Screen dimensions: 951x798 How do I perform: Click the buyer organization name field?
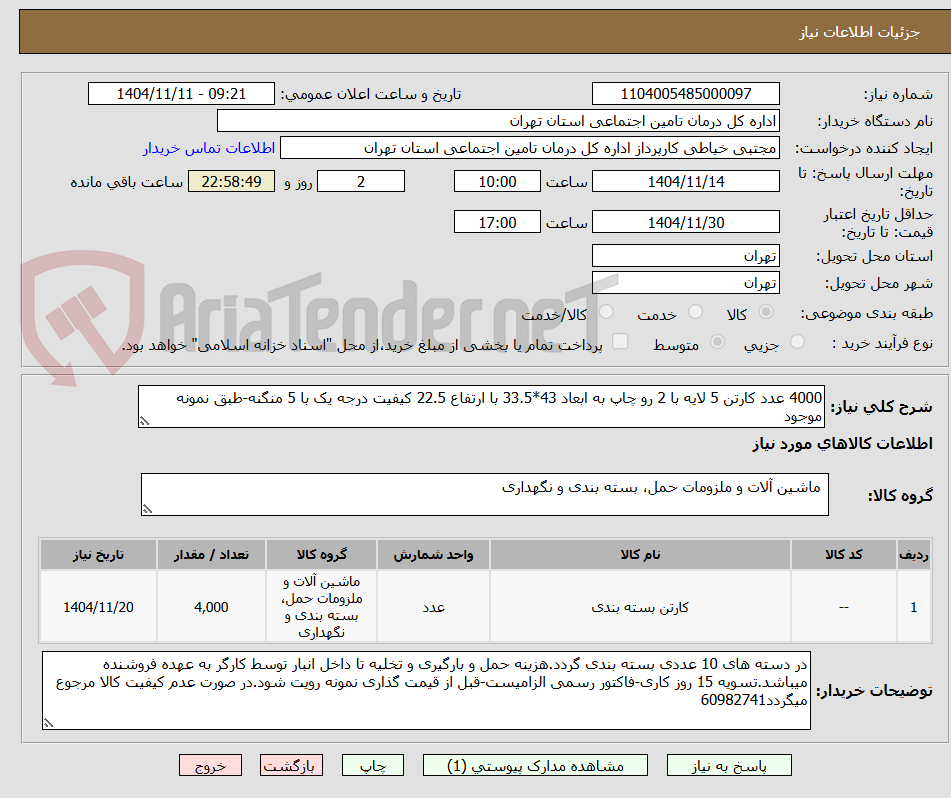coord(498,121)
